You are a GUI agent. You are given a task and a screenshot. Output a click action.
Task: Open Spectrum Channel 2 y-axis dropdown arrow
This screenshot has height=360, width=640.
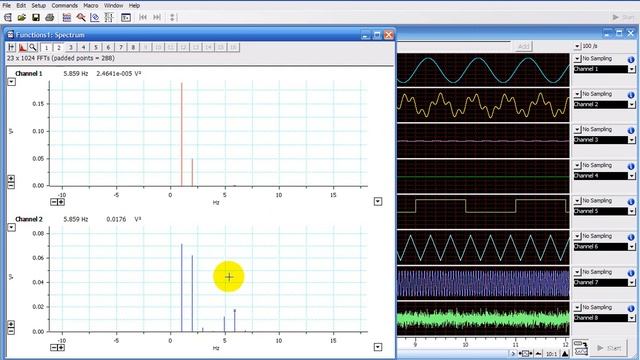(11, 227)
